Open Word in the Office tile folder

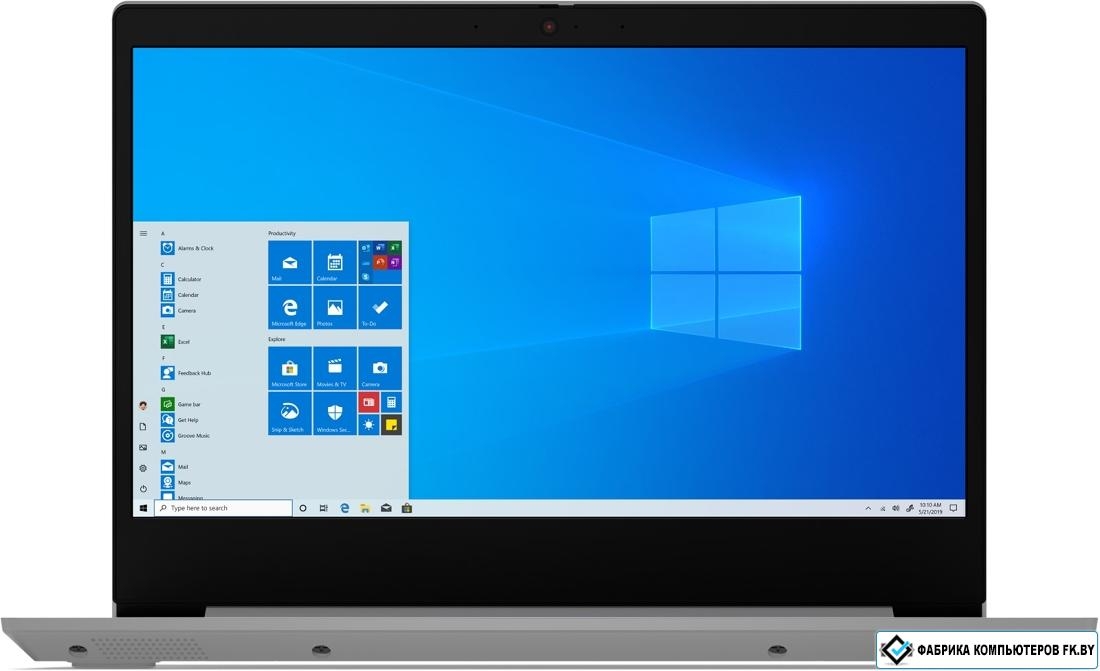pyautogui.click(x=380, y=247)
